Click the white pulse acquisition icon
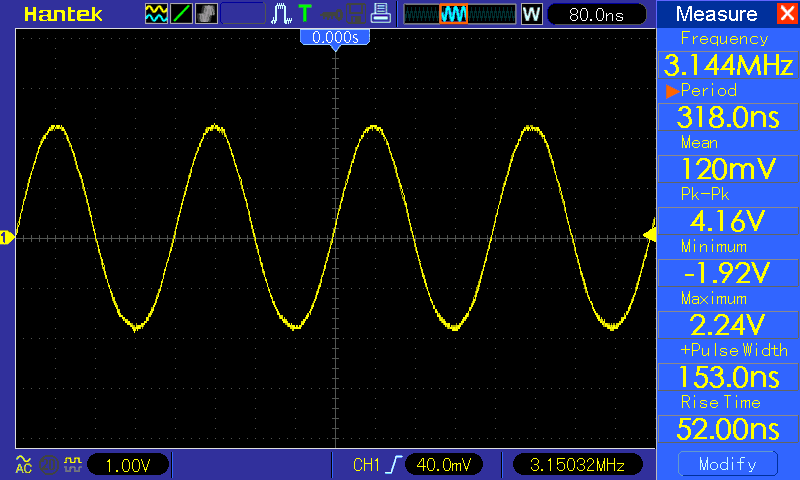Image resolution: width=800 pixels, height=480 pixels. (281, 14)
